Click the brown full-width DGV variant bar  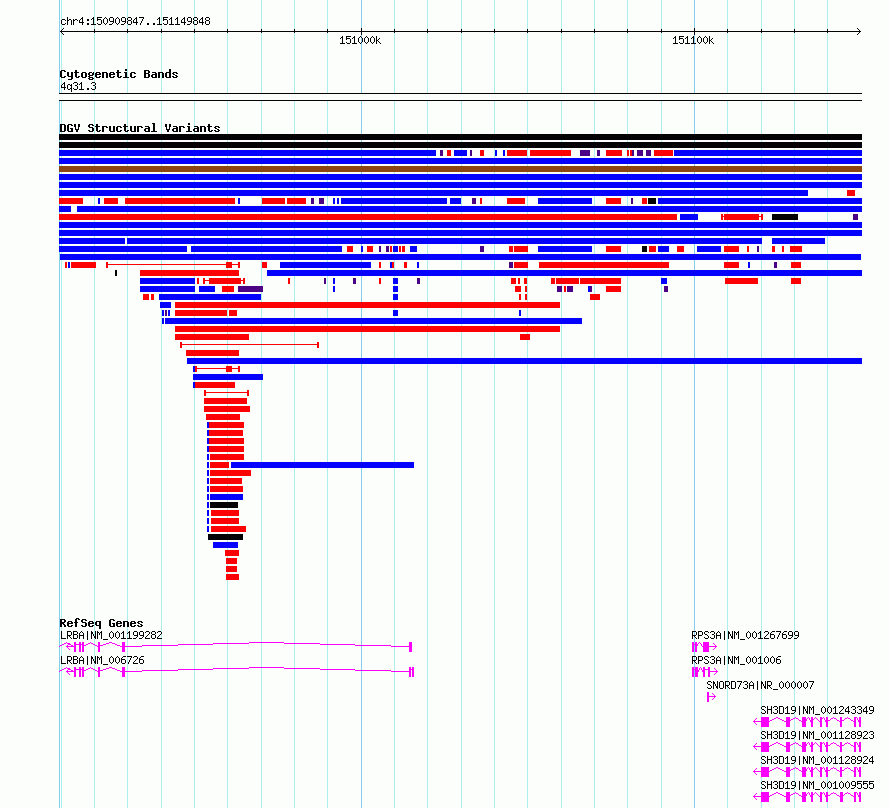pos(460,169)
